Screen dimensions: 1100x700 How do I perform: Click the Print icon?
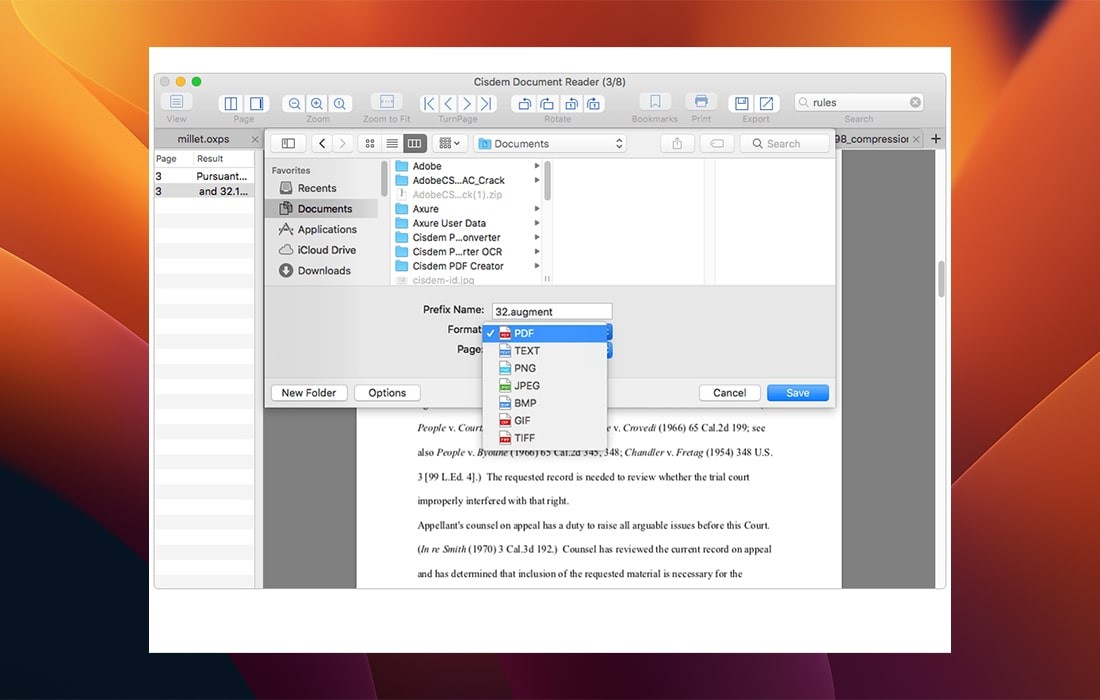pos(701,103)
